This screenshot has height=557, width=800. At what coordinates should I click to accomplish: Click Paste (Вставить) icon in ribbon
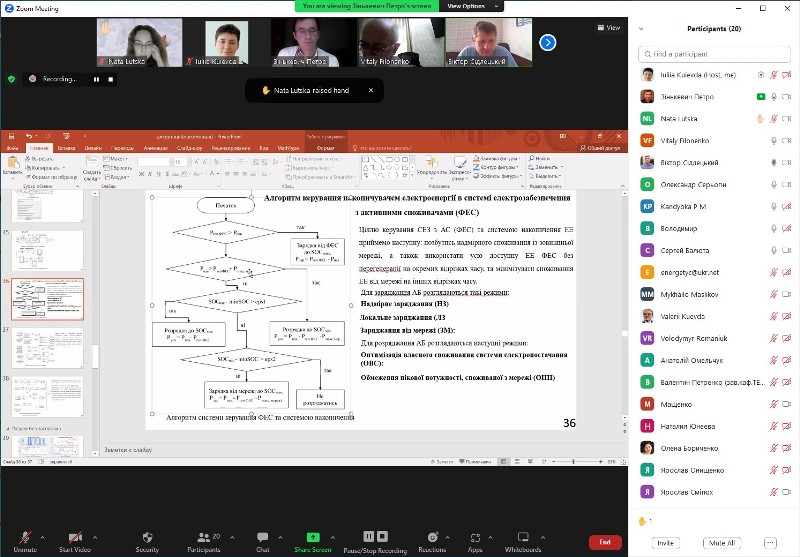pyautogui.click(x=12, y=166)
